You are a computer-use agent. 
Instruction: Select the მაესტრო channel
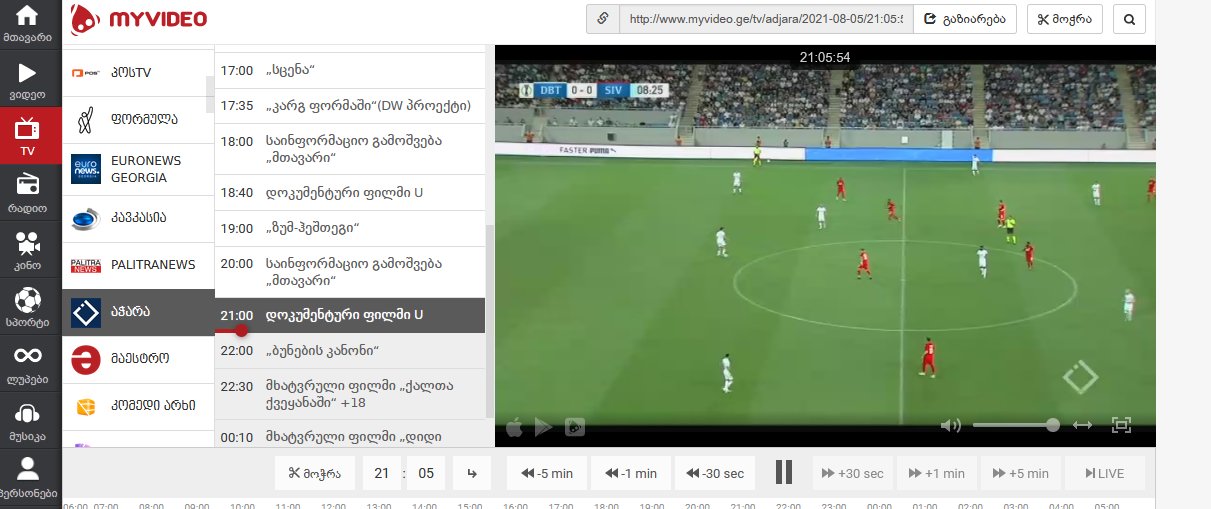pyautogui.click(x=138, y=358)
